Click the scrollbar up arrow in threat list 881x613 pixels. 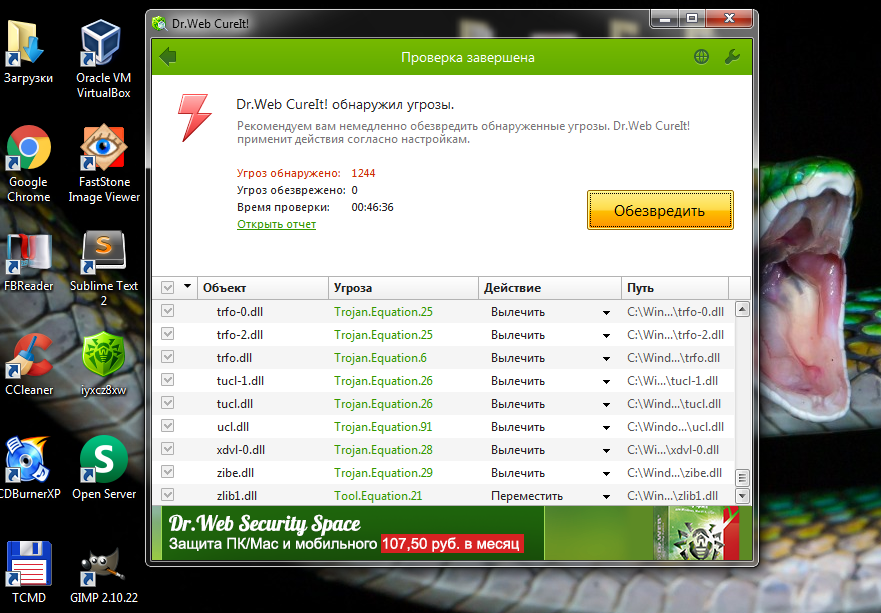(x=742, y=309)
